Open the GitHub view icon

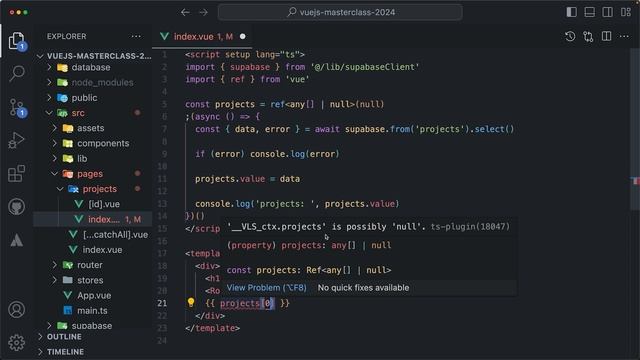(x=16, y=207)
